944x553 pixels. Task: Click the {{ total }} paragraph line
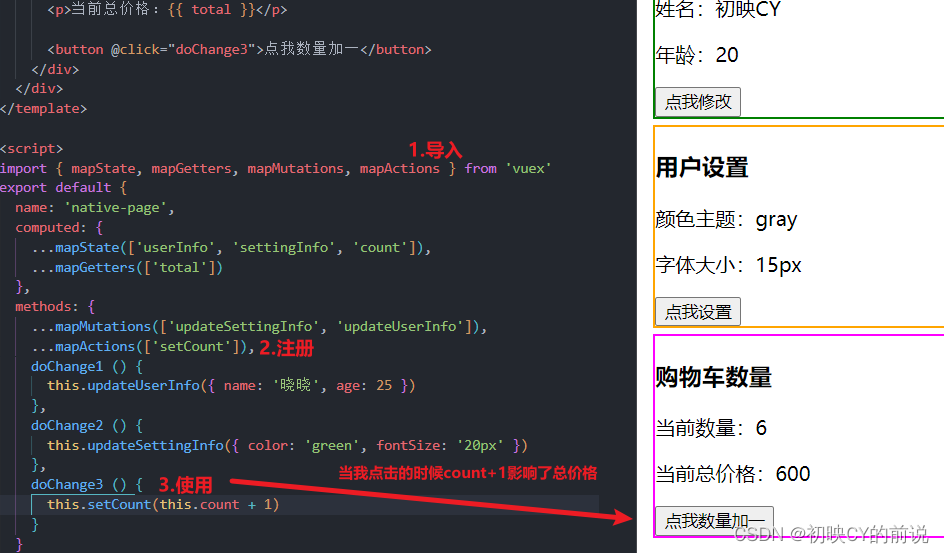[167, 10]
